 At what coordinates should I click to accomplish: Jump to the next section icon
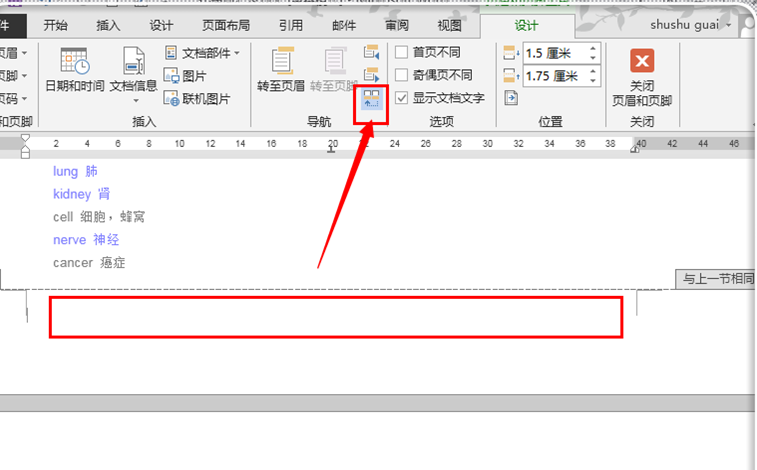[x=372, y=75]
